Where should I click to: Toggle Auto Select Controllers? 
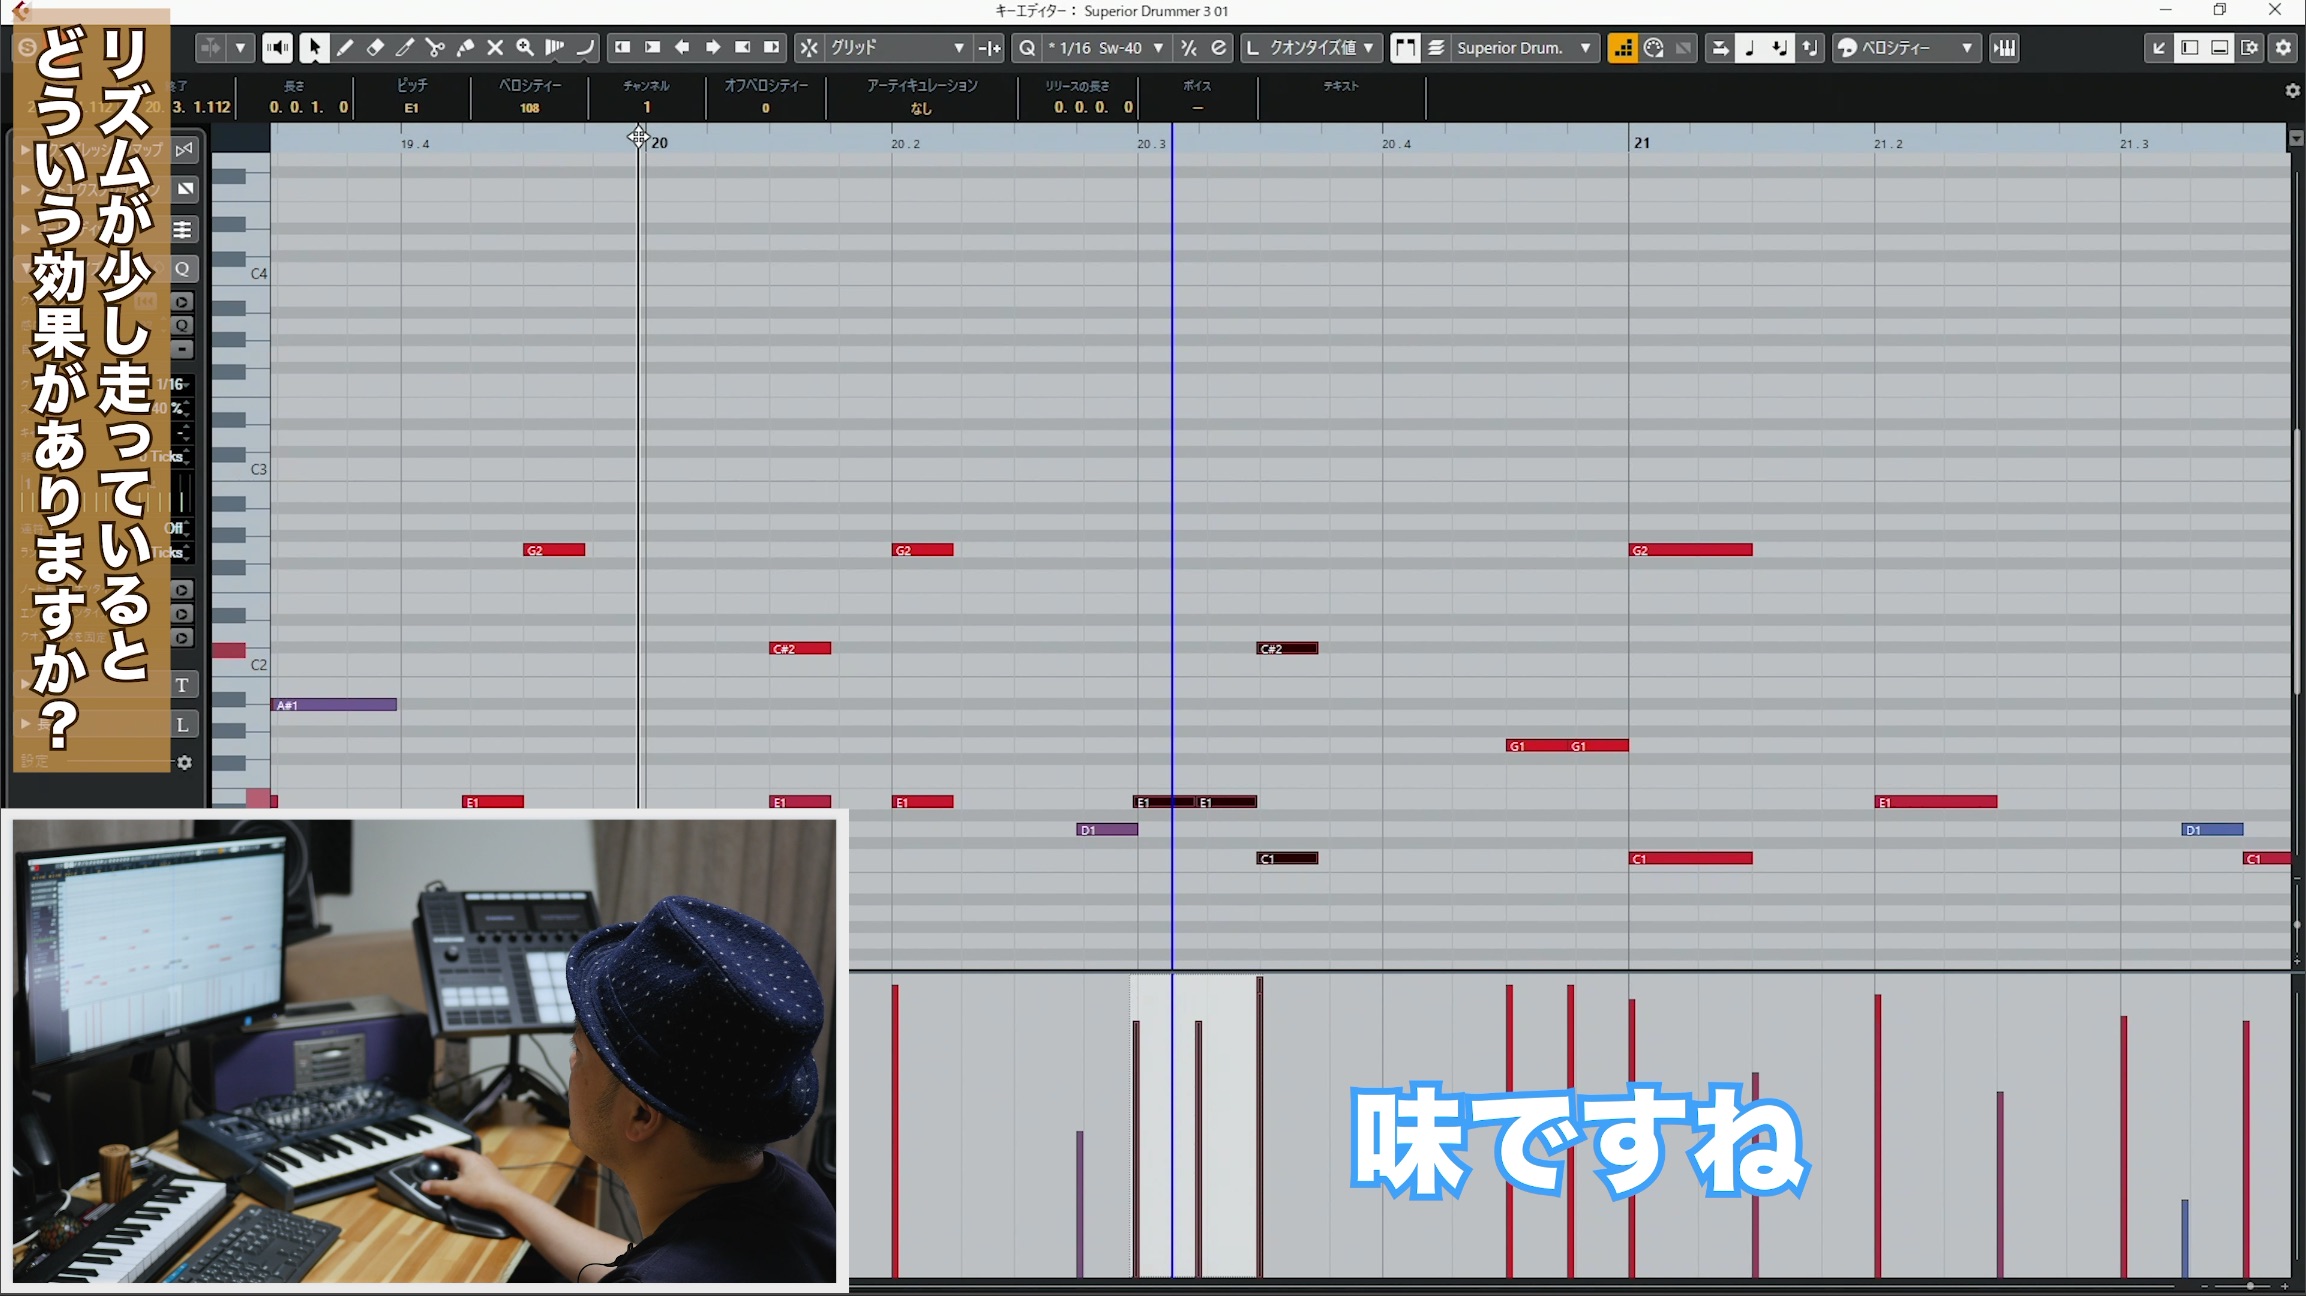[x=1654, y=47]
